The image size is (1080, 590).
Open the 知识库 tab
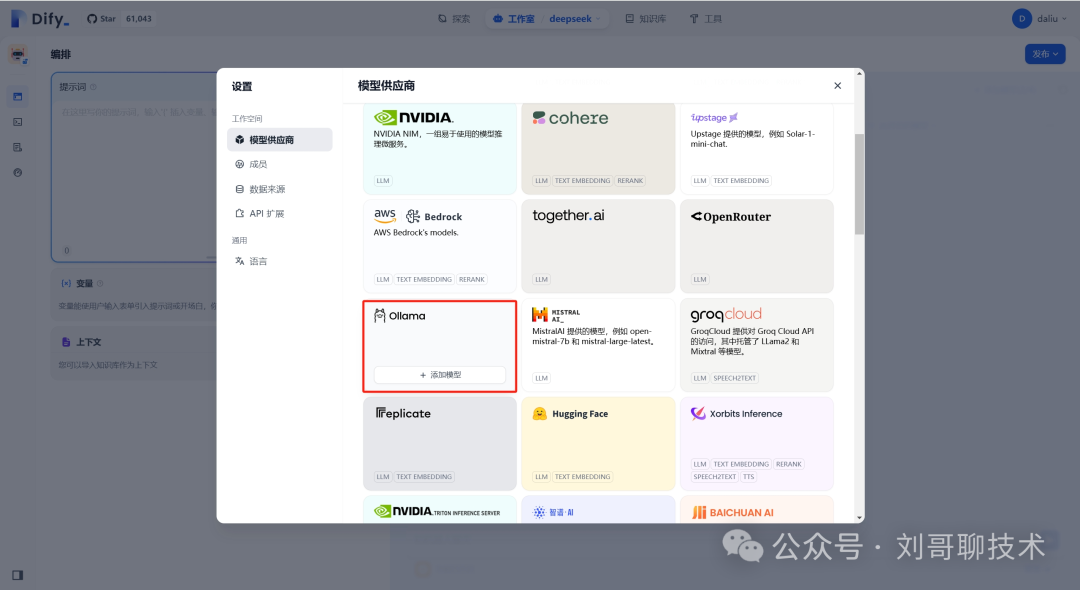pos(645,19)
